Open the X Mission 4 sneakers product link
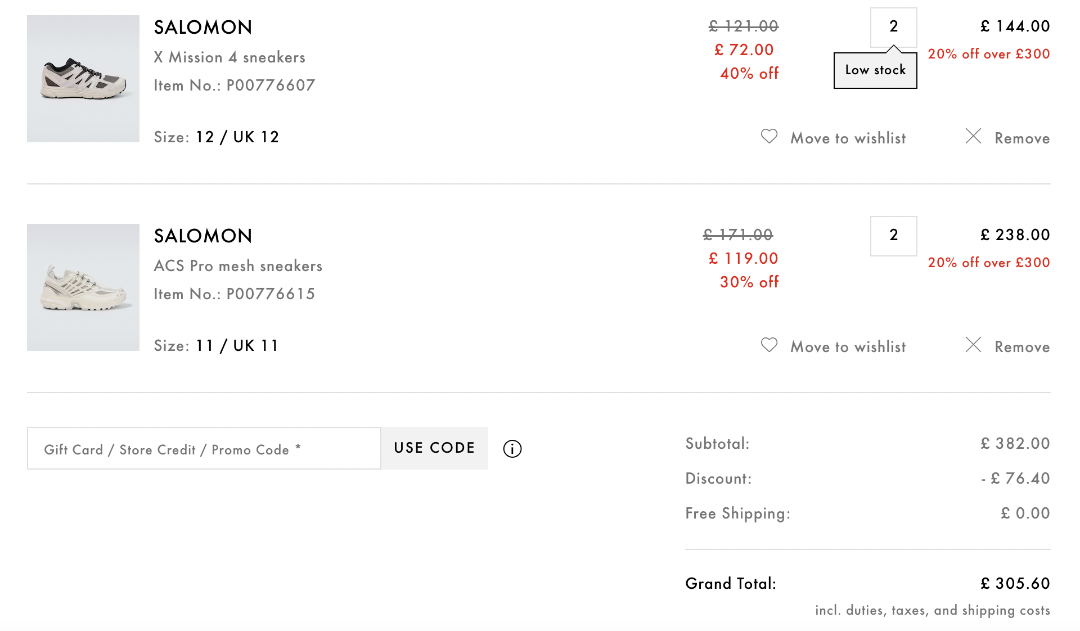Screen dimensions: 1080x631 [x=230, y=57]
